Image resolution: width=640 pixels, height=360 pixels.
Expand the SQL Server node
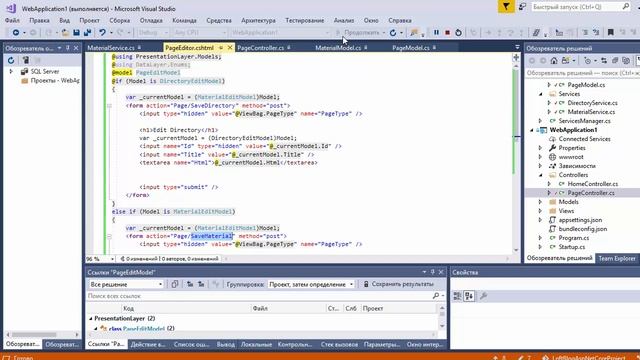click(x=11, y=71)
